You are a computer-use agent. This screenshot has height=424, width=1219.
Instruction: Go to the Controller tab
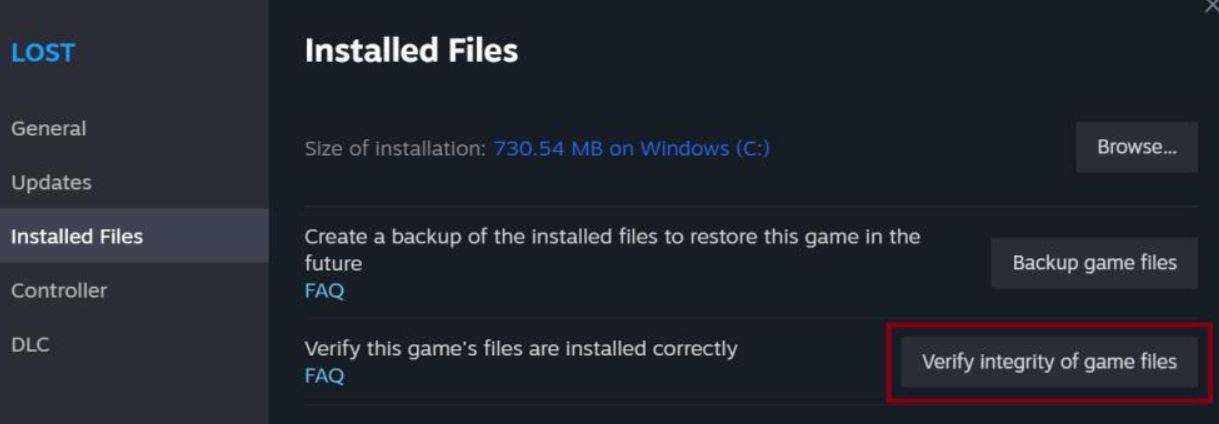[x=59, y=291]
